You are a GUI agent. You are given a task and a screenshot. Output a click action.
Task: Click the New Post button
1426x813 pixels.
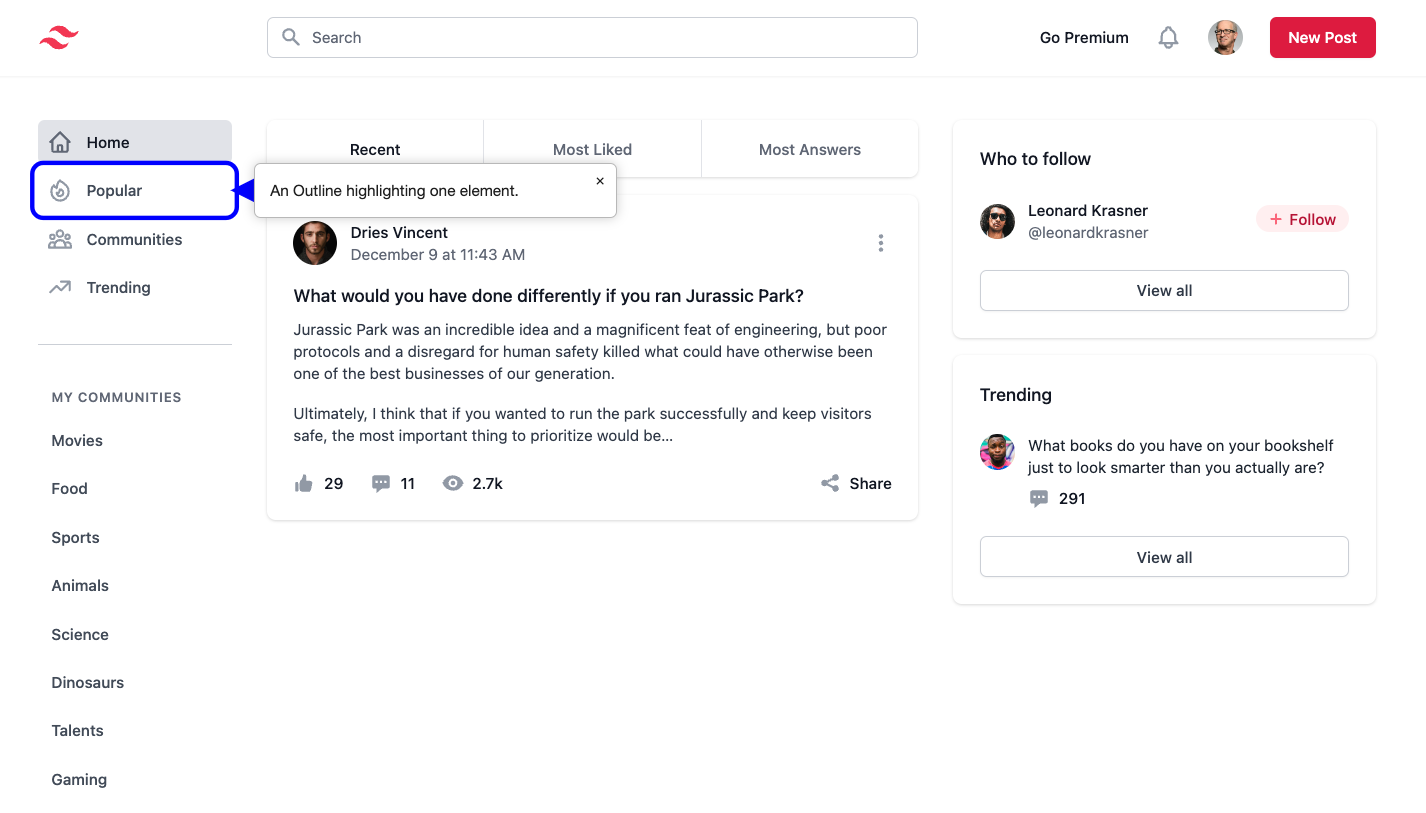click(1322, 38)
